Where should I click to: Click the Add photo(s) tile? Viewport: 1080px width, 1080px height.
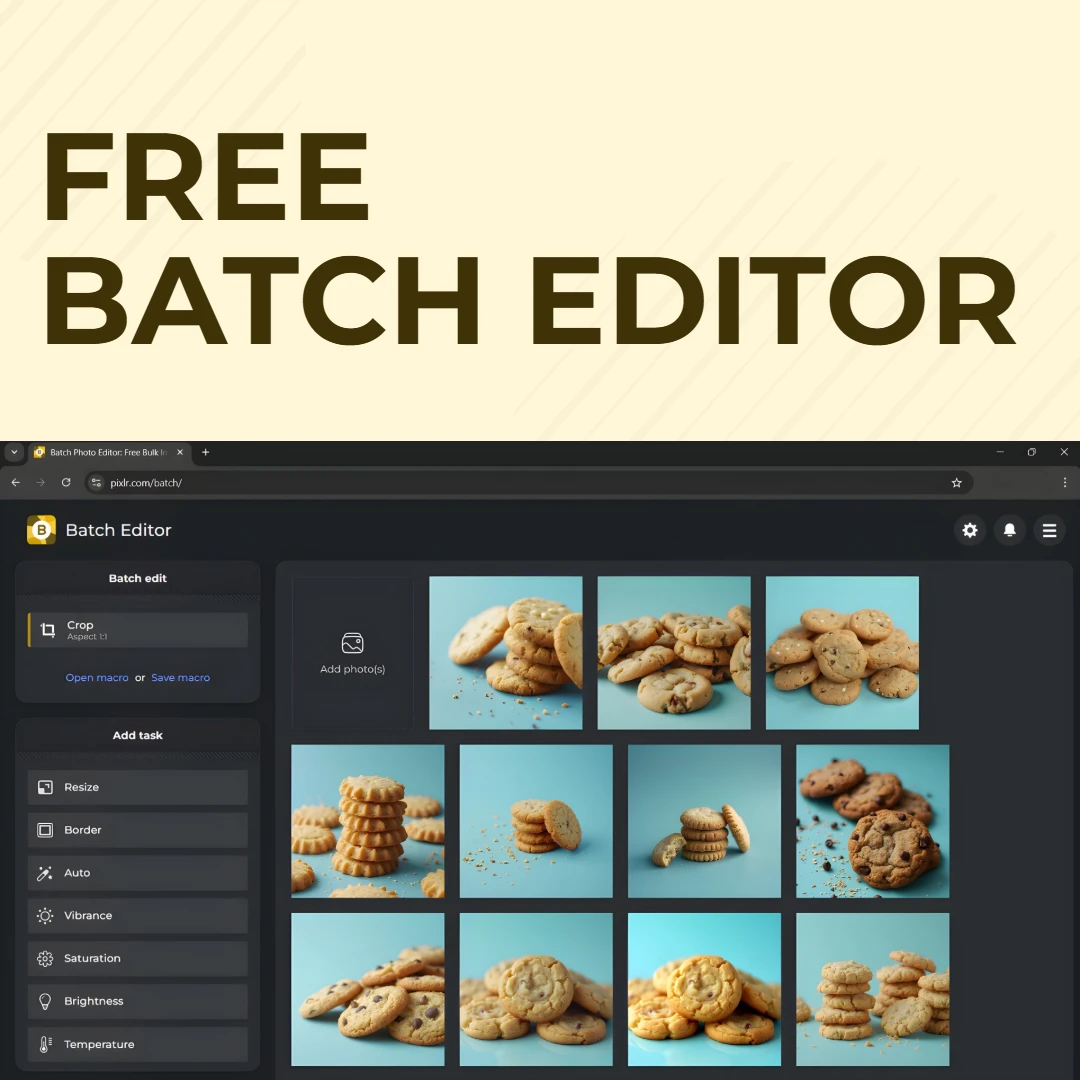pos(353,652)
